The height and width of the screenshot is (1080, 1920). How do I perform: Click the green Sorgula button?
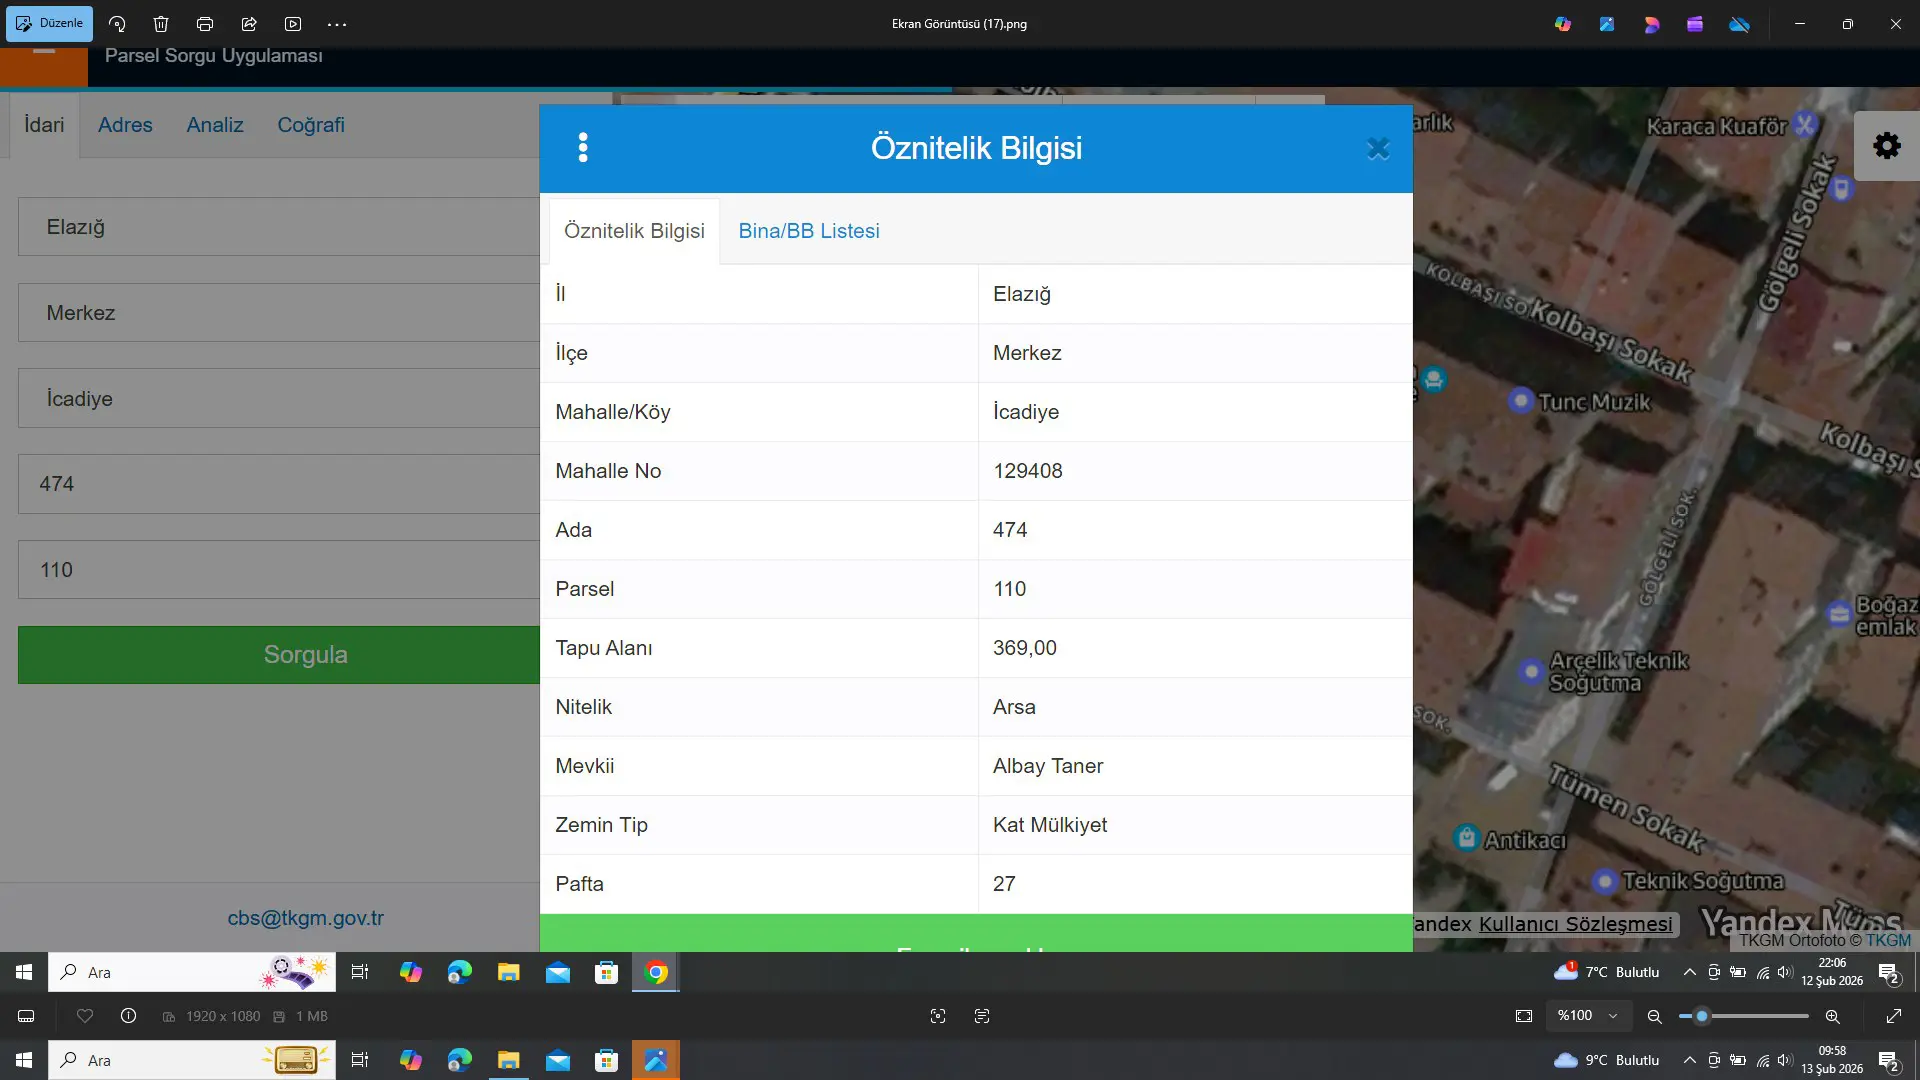tap(279, 655)
